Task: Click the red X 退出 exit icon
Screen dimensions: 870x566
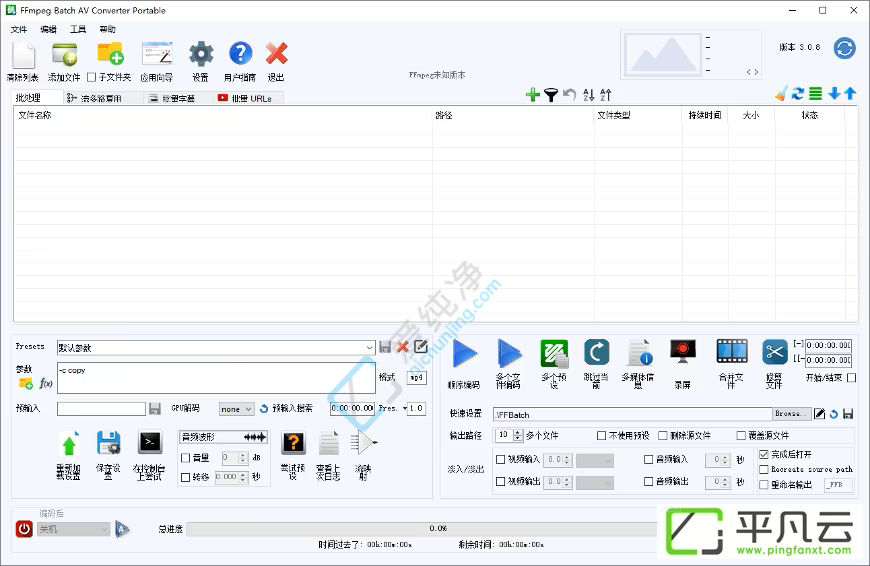Action: click(276, 54)
